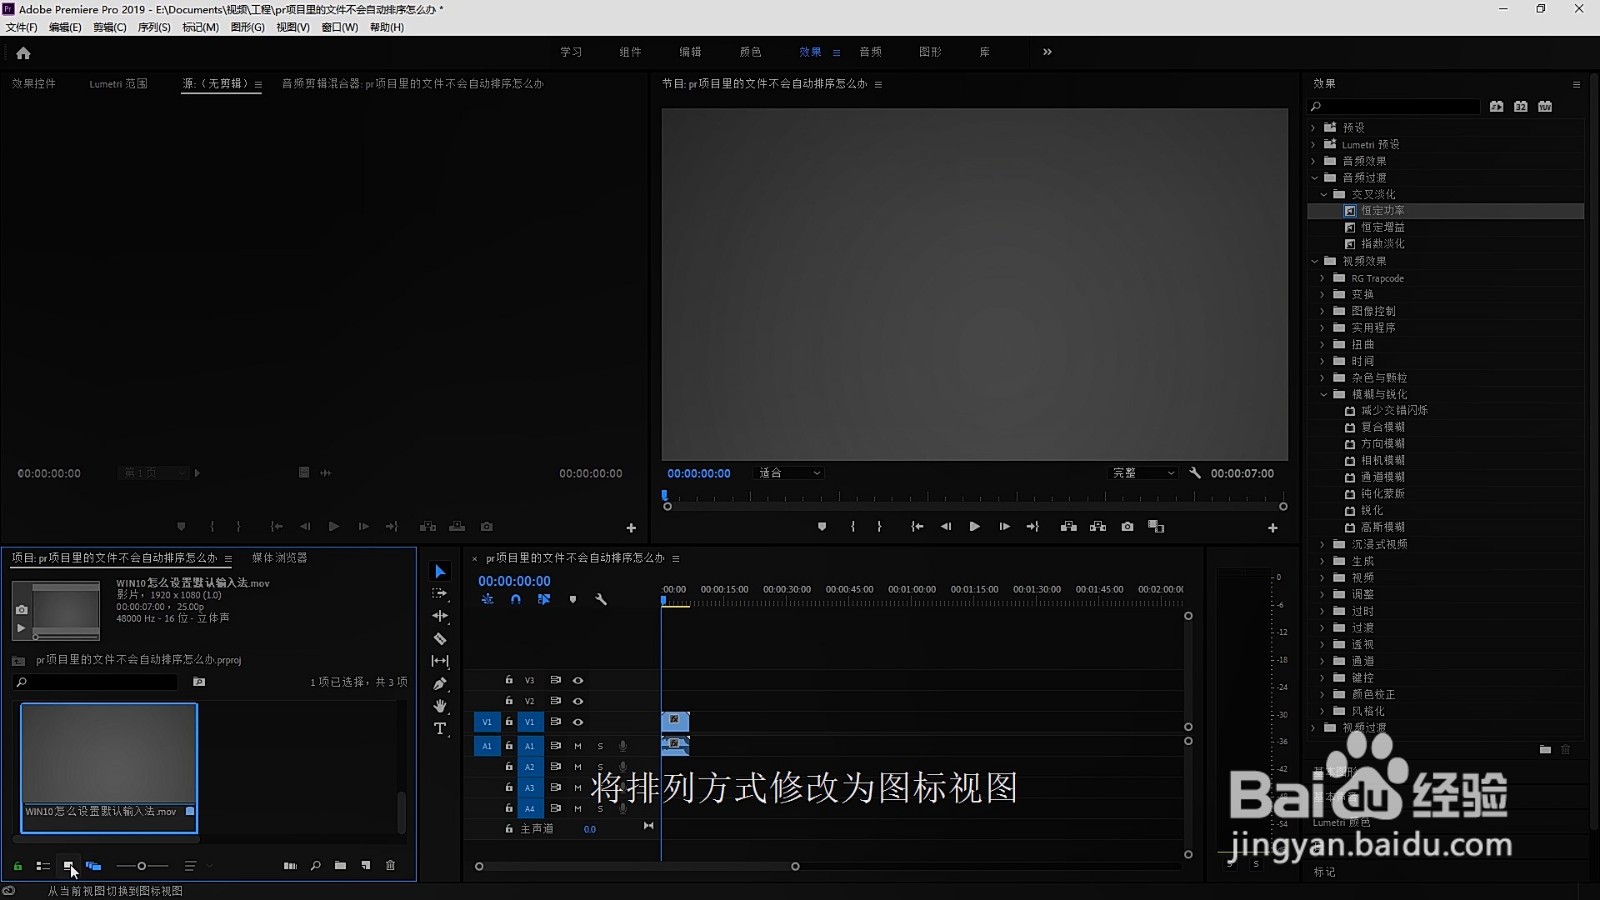
Task: Toggle V2 track output eye
Action: pos(578,701)
